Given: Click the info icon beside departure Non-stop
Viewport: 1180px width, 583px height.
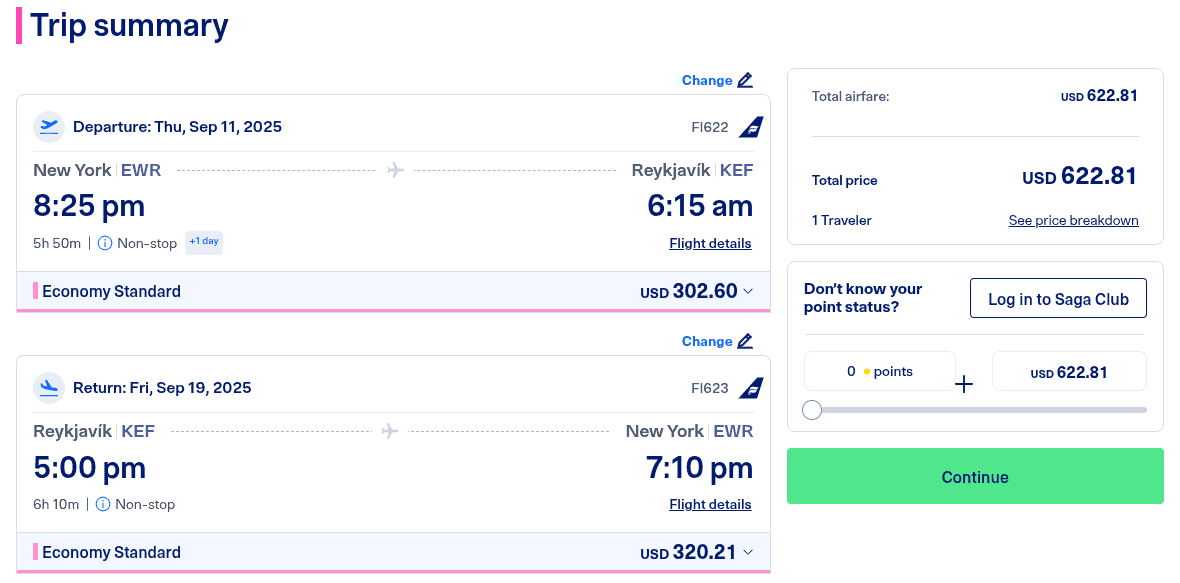Looking at the screenshot, I should pyautogui.click(x=105, y=243).
